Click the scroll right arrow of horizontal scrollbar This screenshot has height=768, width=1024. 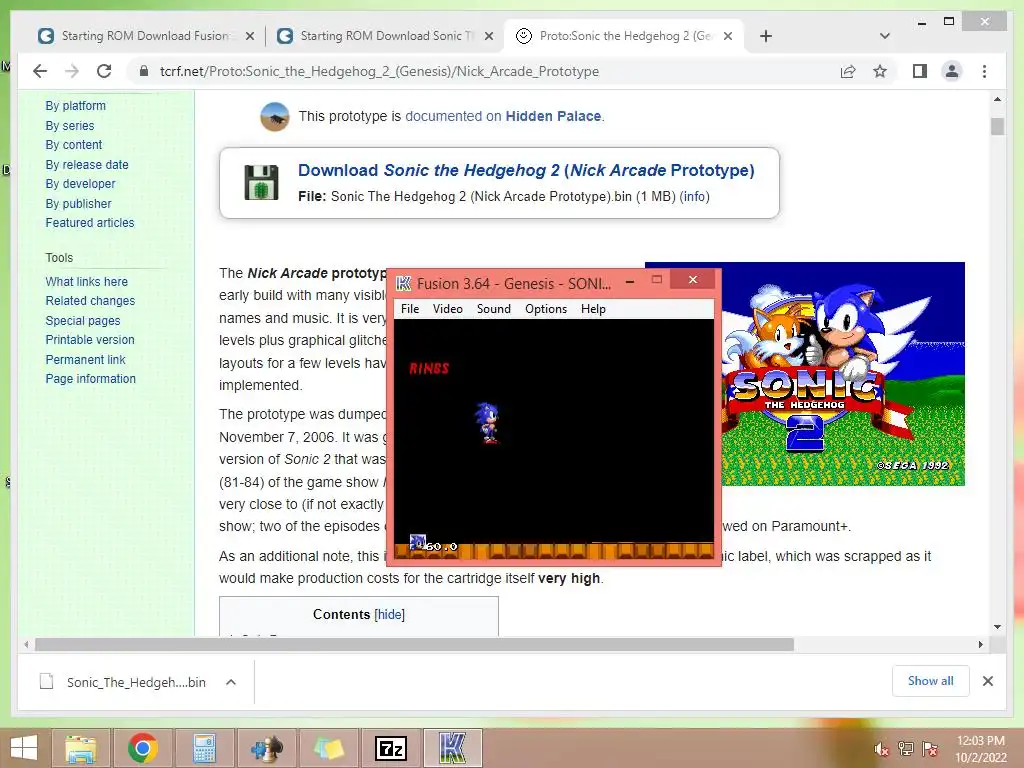(980, 645)
